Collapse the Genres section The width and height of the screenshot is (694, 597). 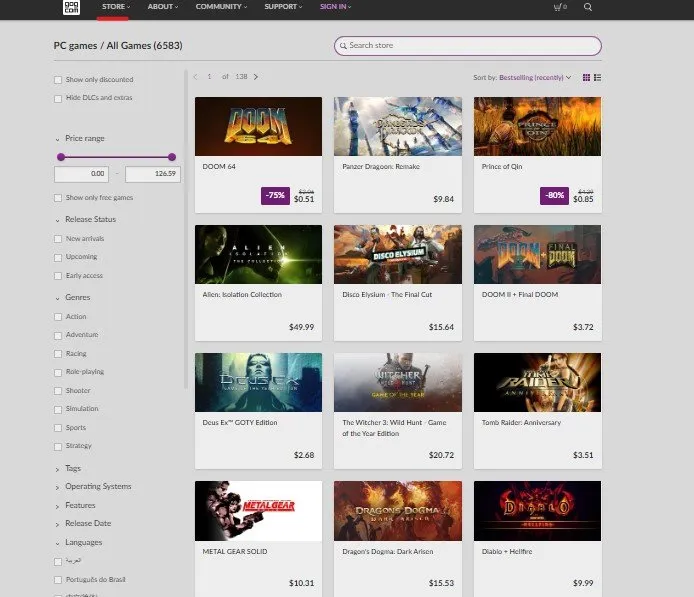(x=73, y=297)
